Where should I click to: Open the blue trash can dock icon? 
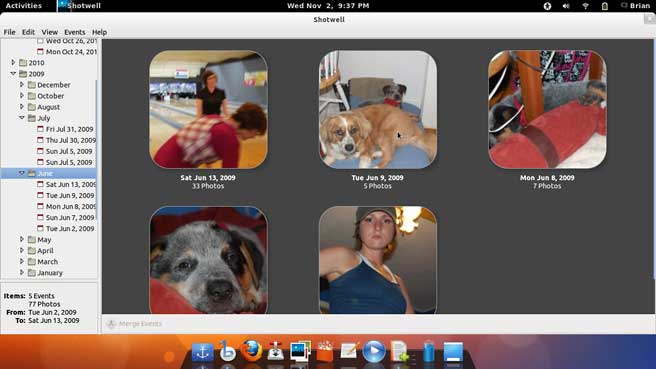[428, 351]
